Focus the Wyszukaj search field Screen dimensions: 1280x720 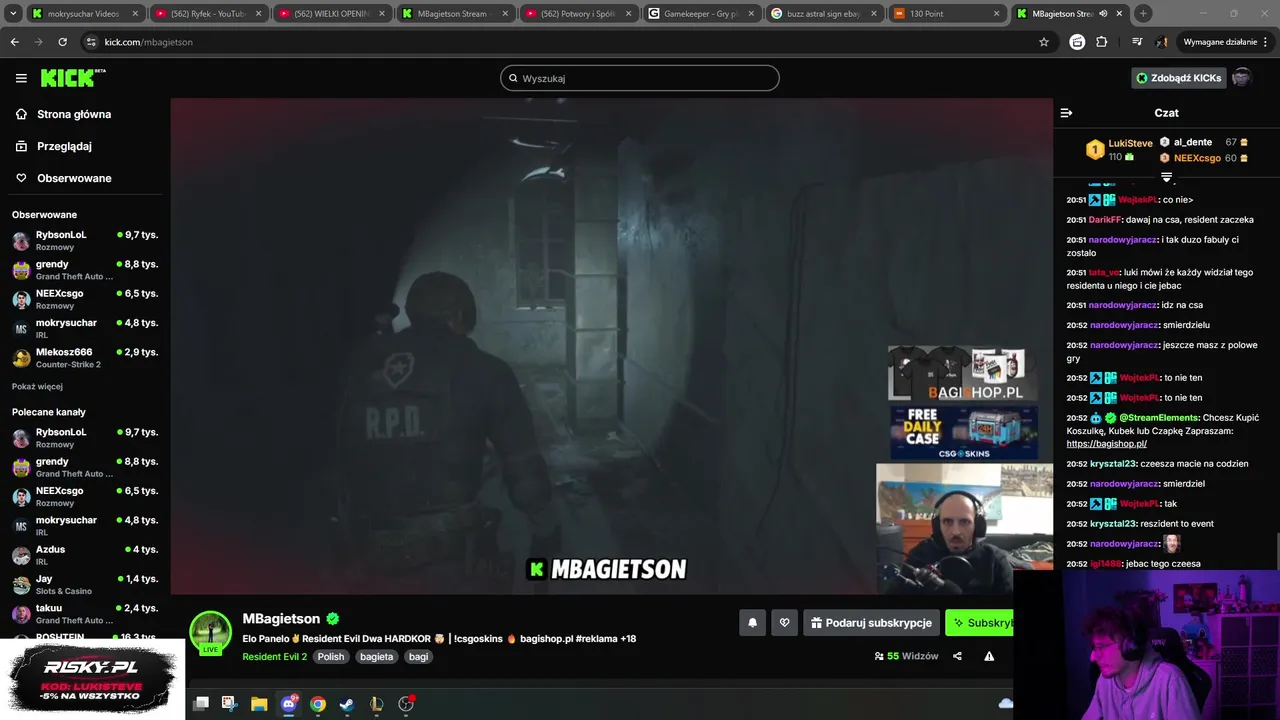[x=640, y=78]
